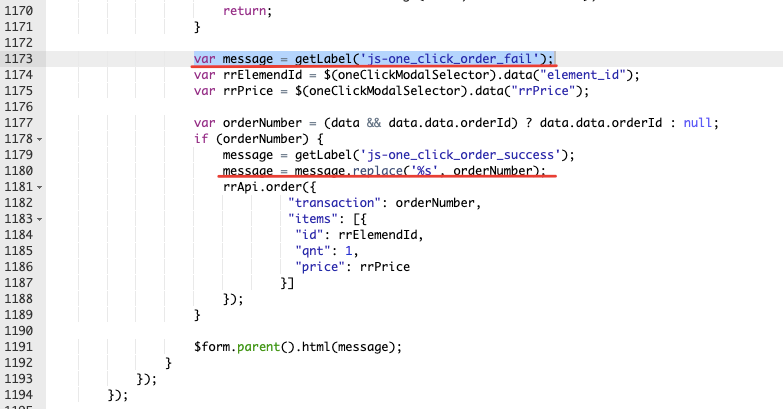The image size is (783, 409).
Task: Click the if keyword on line 1178
Action: click(201, 139)
